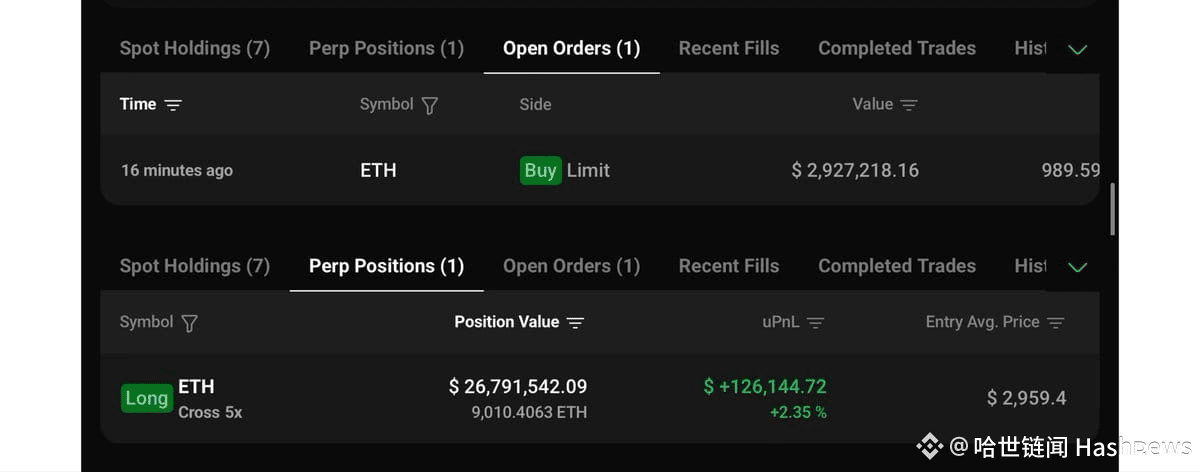Click the sort icon beside the Time column

coord(173,105)
